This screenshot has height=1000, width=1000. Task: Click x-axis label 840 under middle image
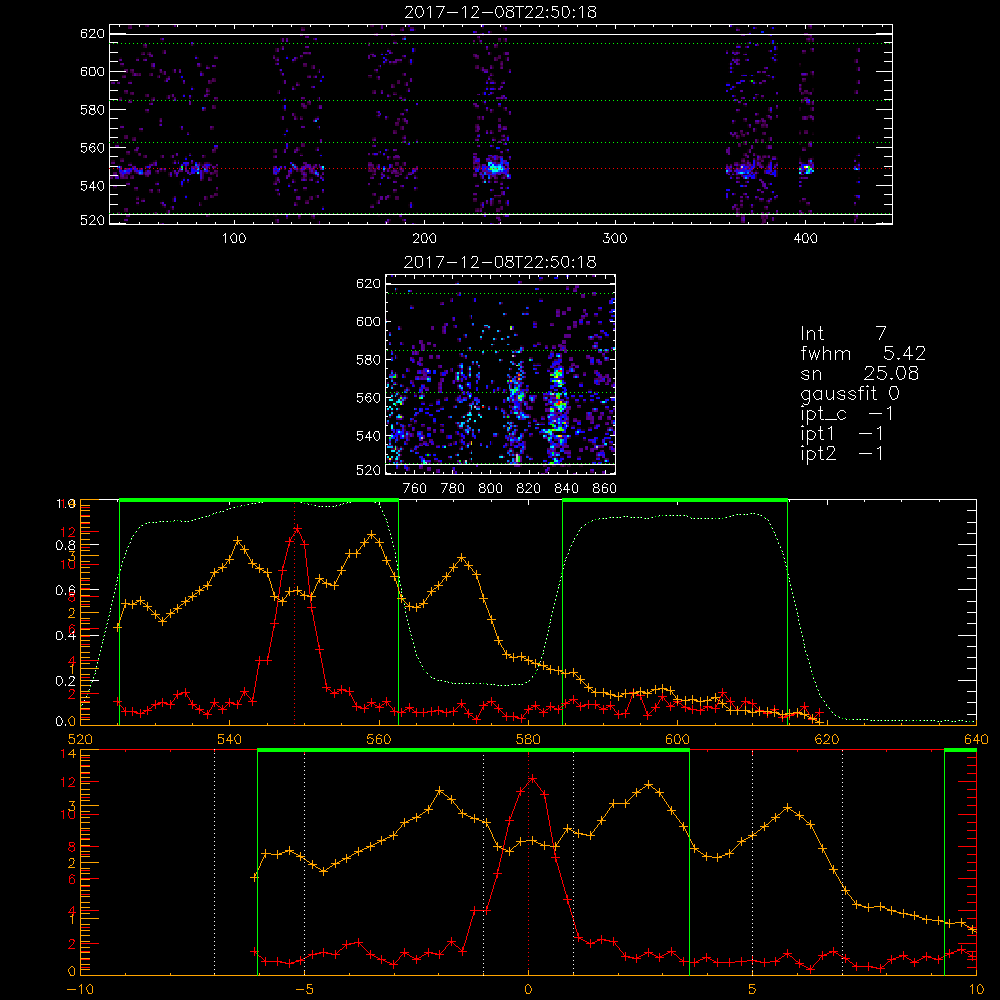coord(566,489)
